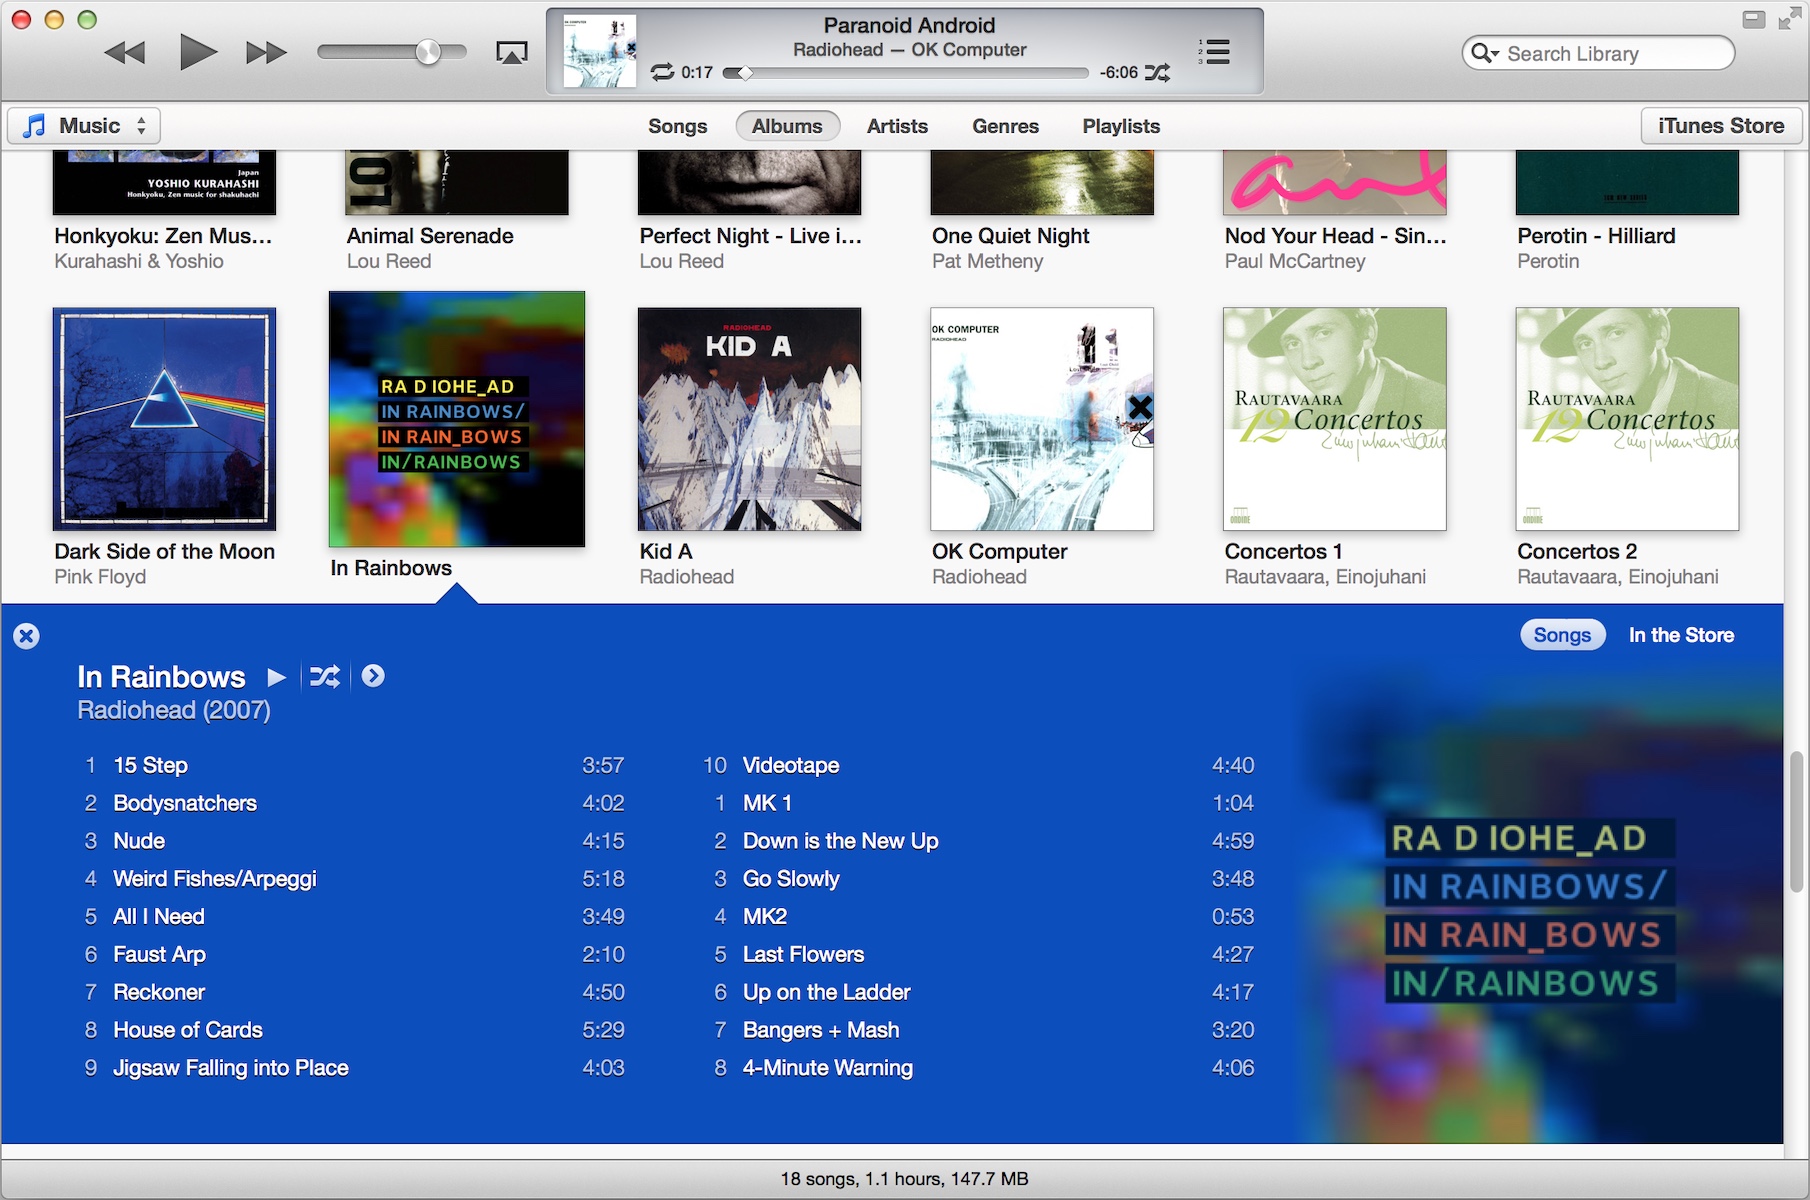Screen dimensions: 1810x1200
Task: Click the In the Store link
Action: pos(1681,635)
